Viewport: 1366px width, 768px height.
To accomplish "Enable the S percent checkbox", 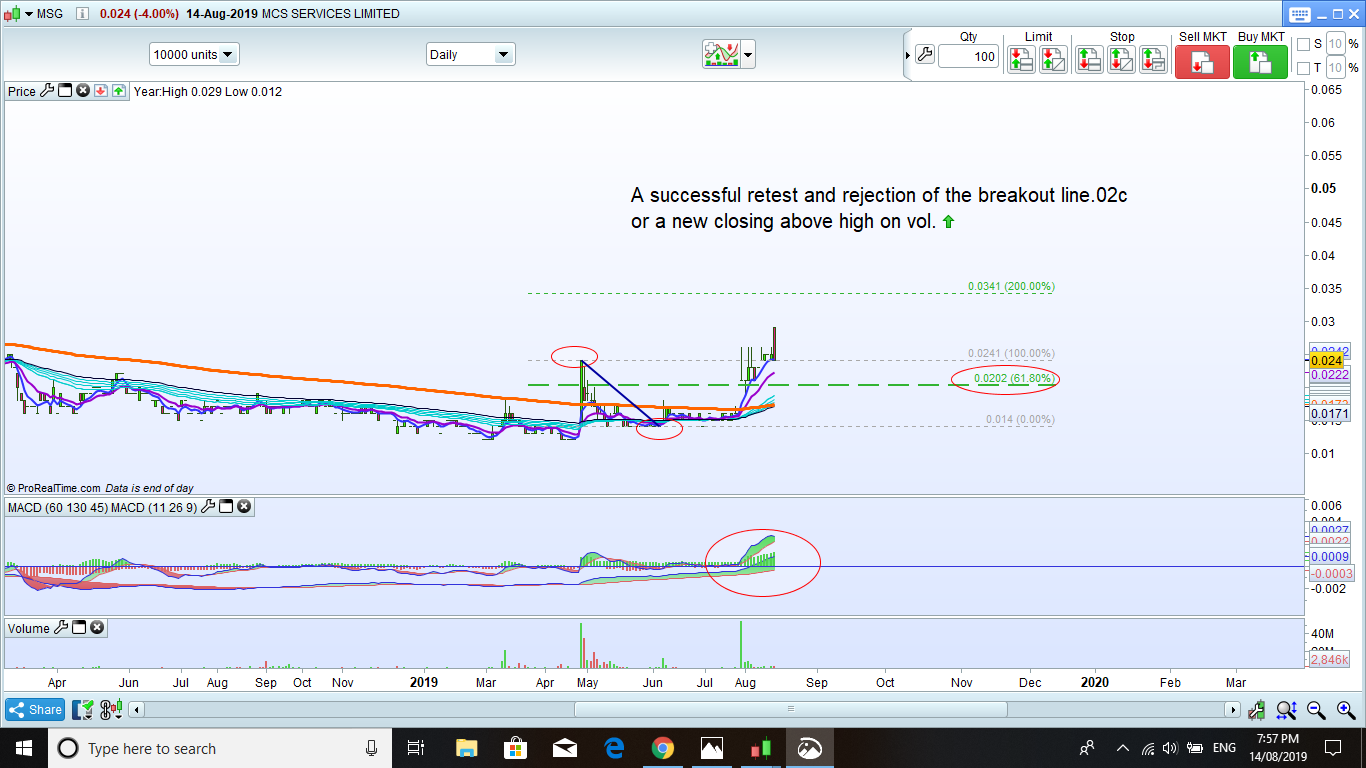I will point(1303,44).
